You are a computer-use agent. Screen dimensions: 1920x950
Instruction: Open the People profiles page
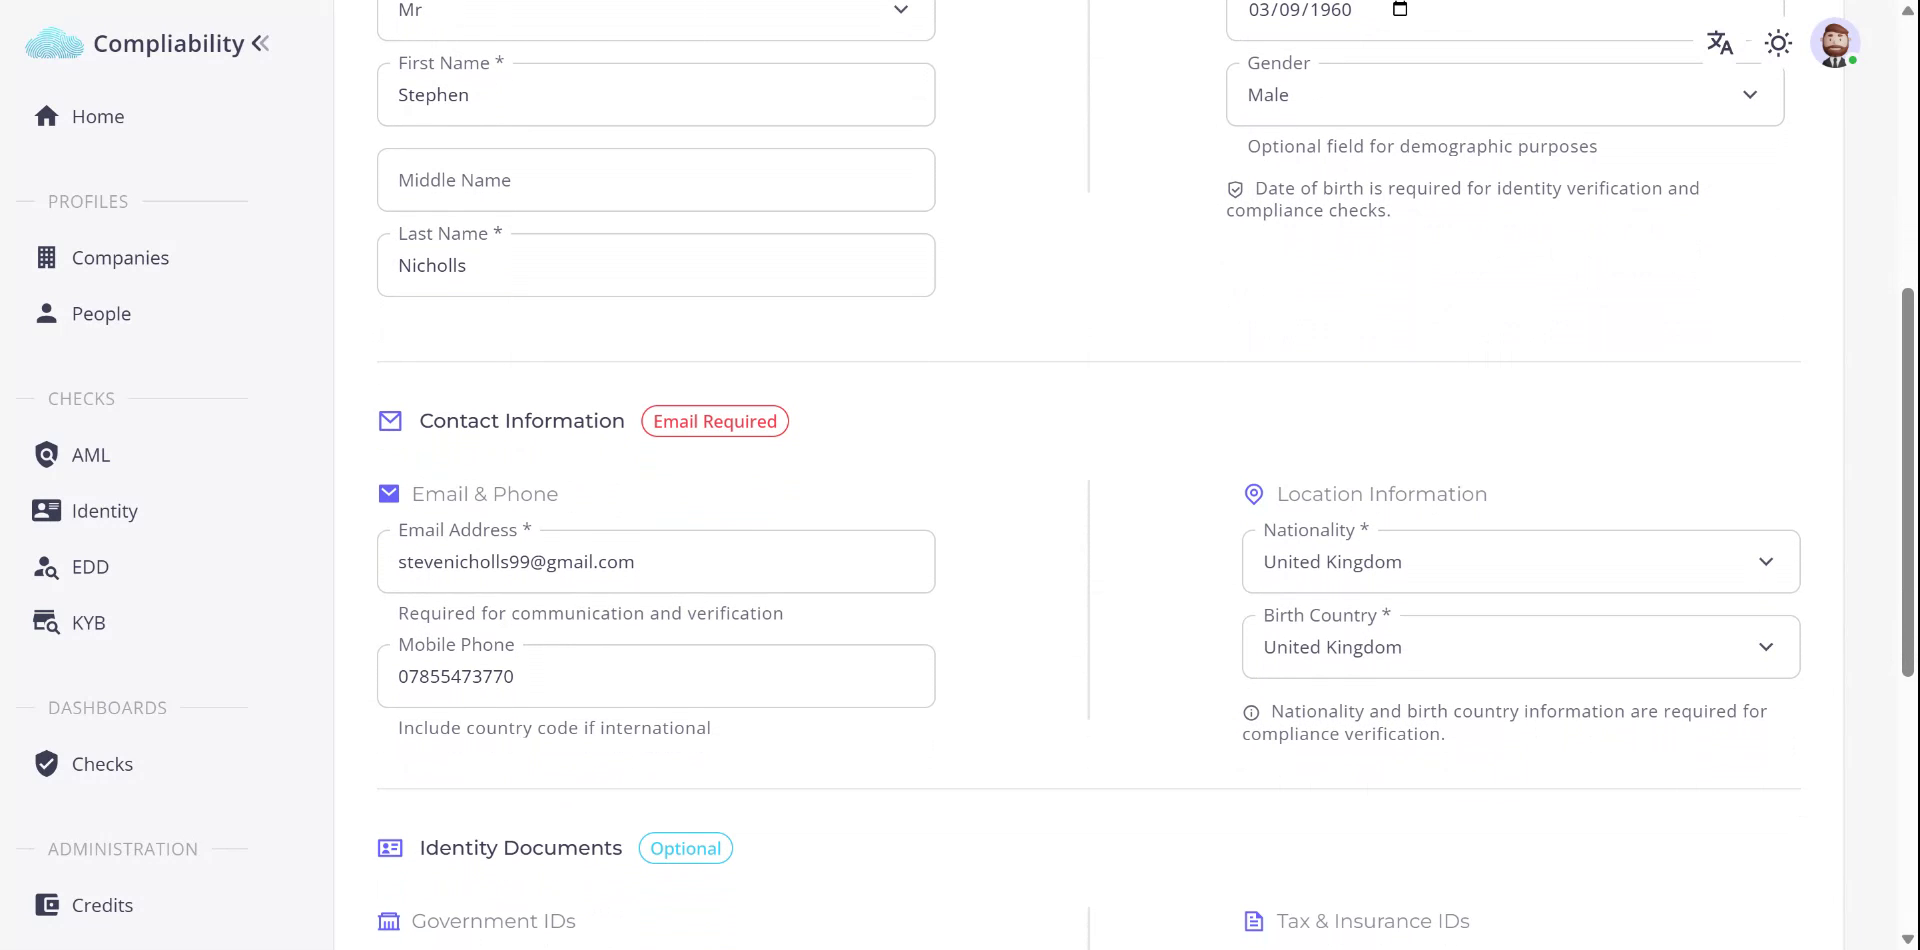click(101, 314)
